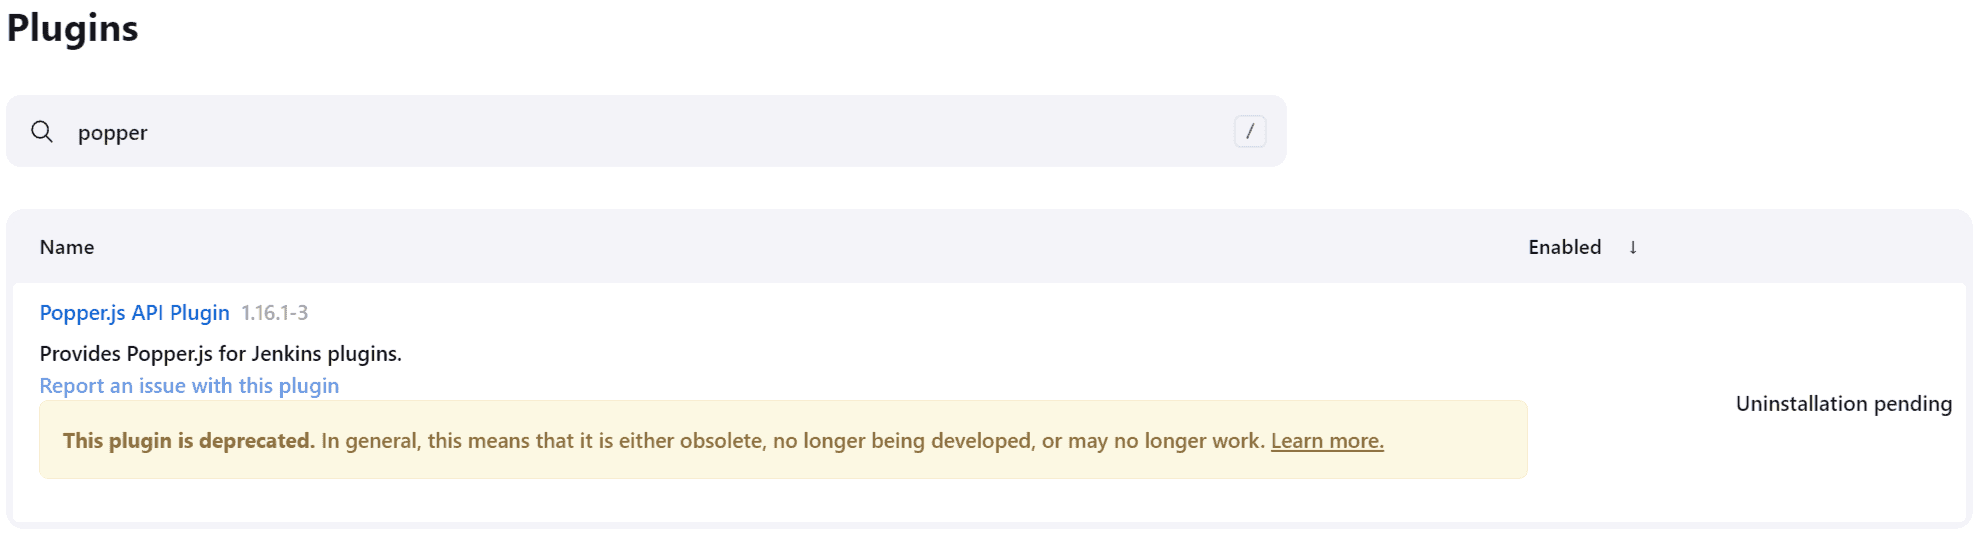Follow the Learn more deprecation link

tap(1327, 441)
